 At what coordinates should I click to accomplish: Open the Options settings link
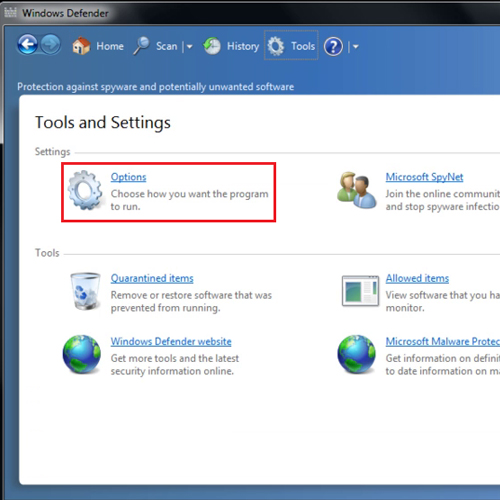tap(128, 177)
